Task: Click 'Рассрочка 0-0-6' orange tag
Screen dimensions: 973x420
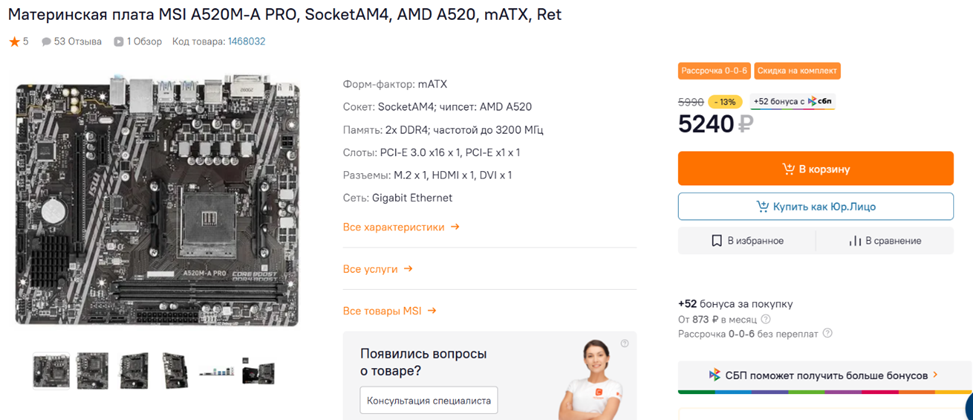Action: click(x=713, y=71)
